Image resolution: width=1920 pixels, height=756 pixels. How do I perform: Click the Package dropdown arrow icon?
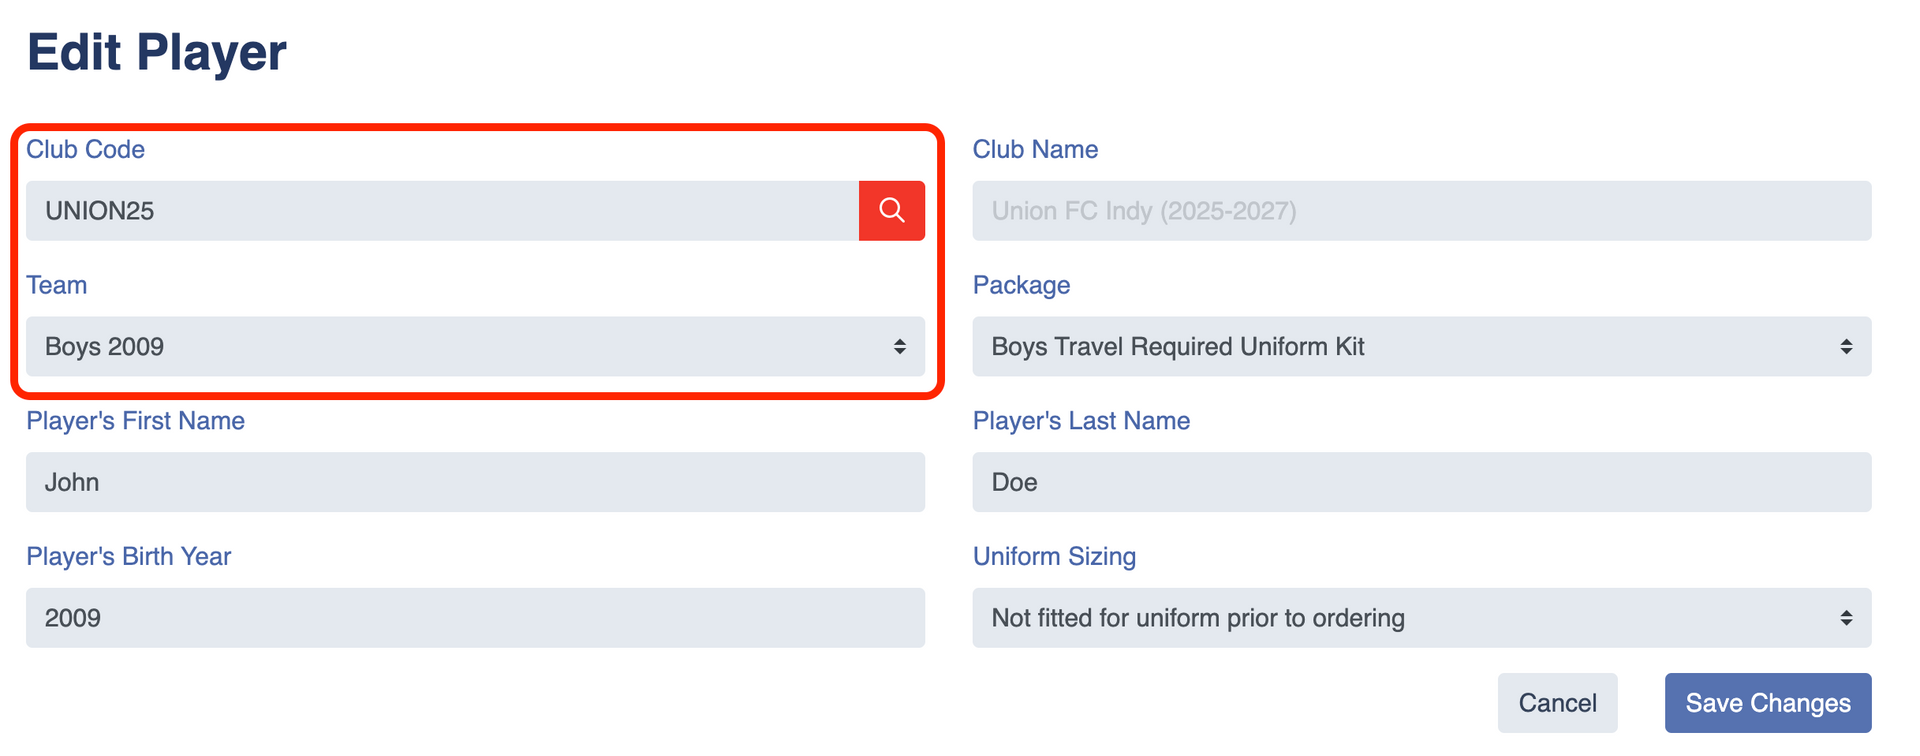coord(1846,346)
